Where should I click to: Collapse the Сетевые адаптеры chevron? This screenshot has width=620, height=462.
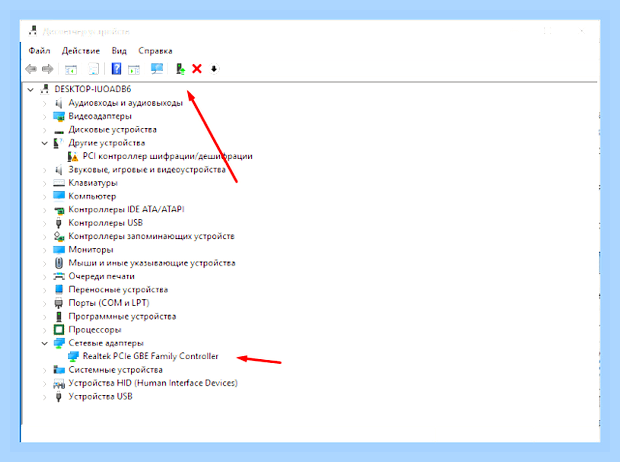[44, 343]
